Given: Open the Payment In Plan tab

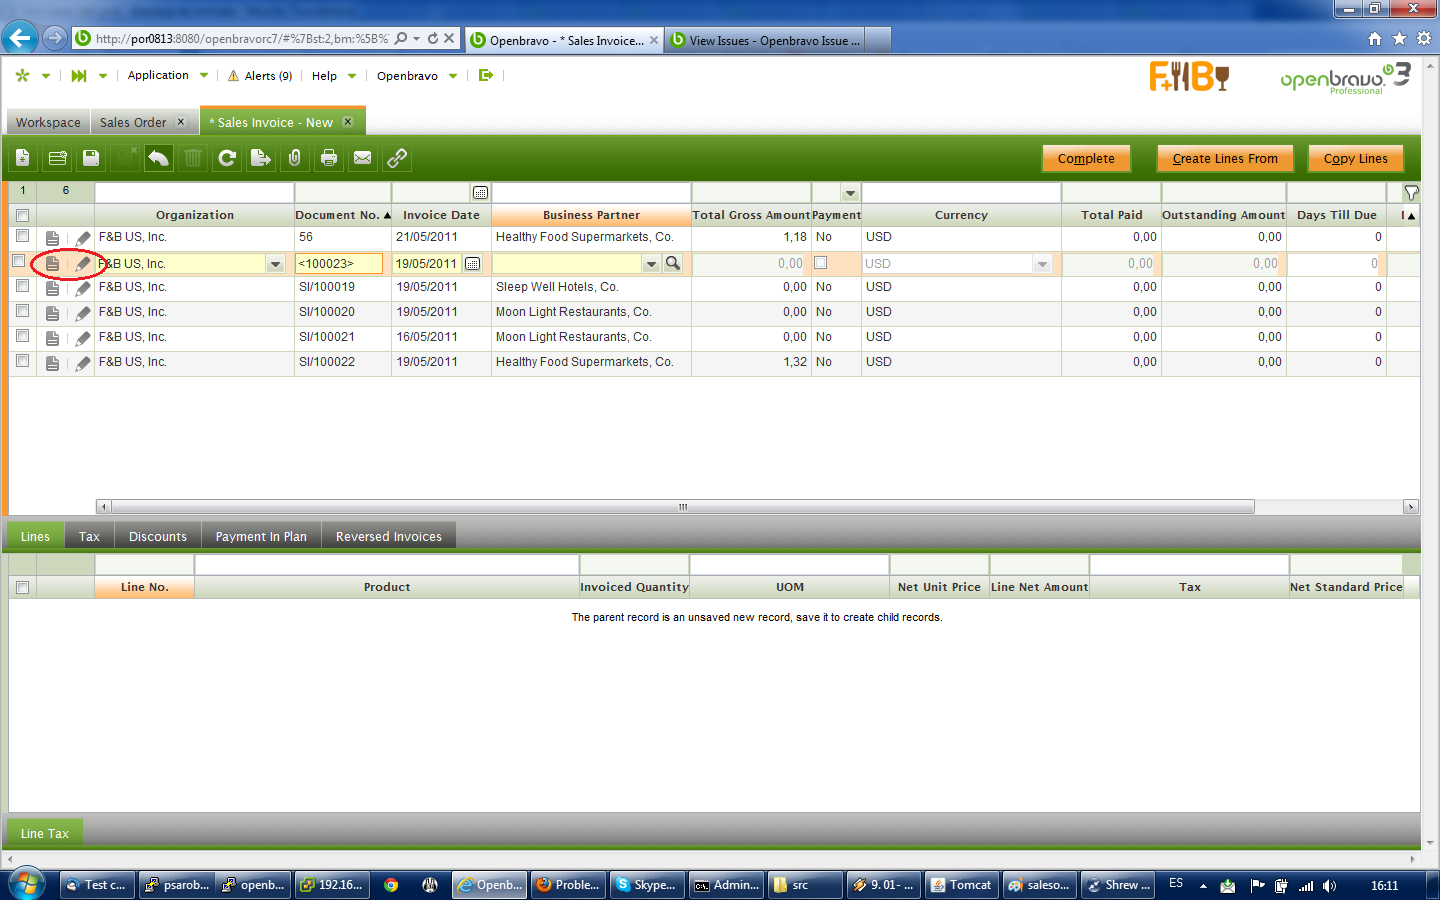Looking at the screenshot, I should [261, 536].
